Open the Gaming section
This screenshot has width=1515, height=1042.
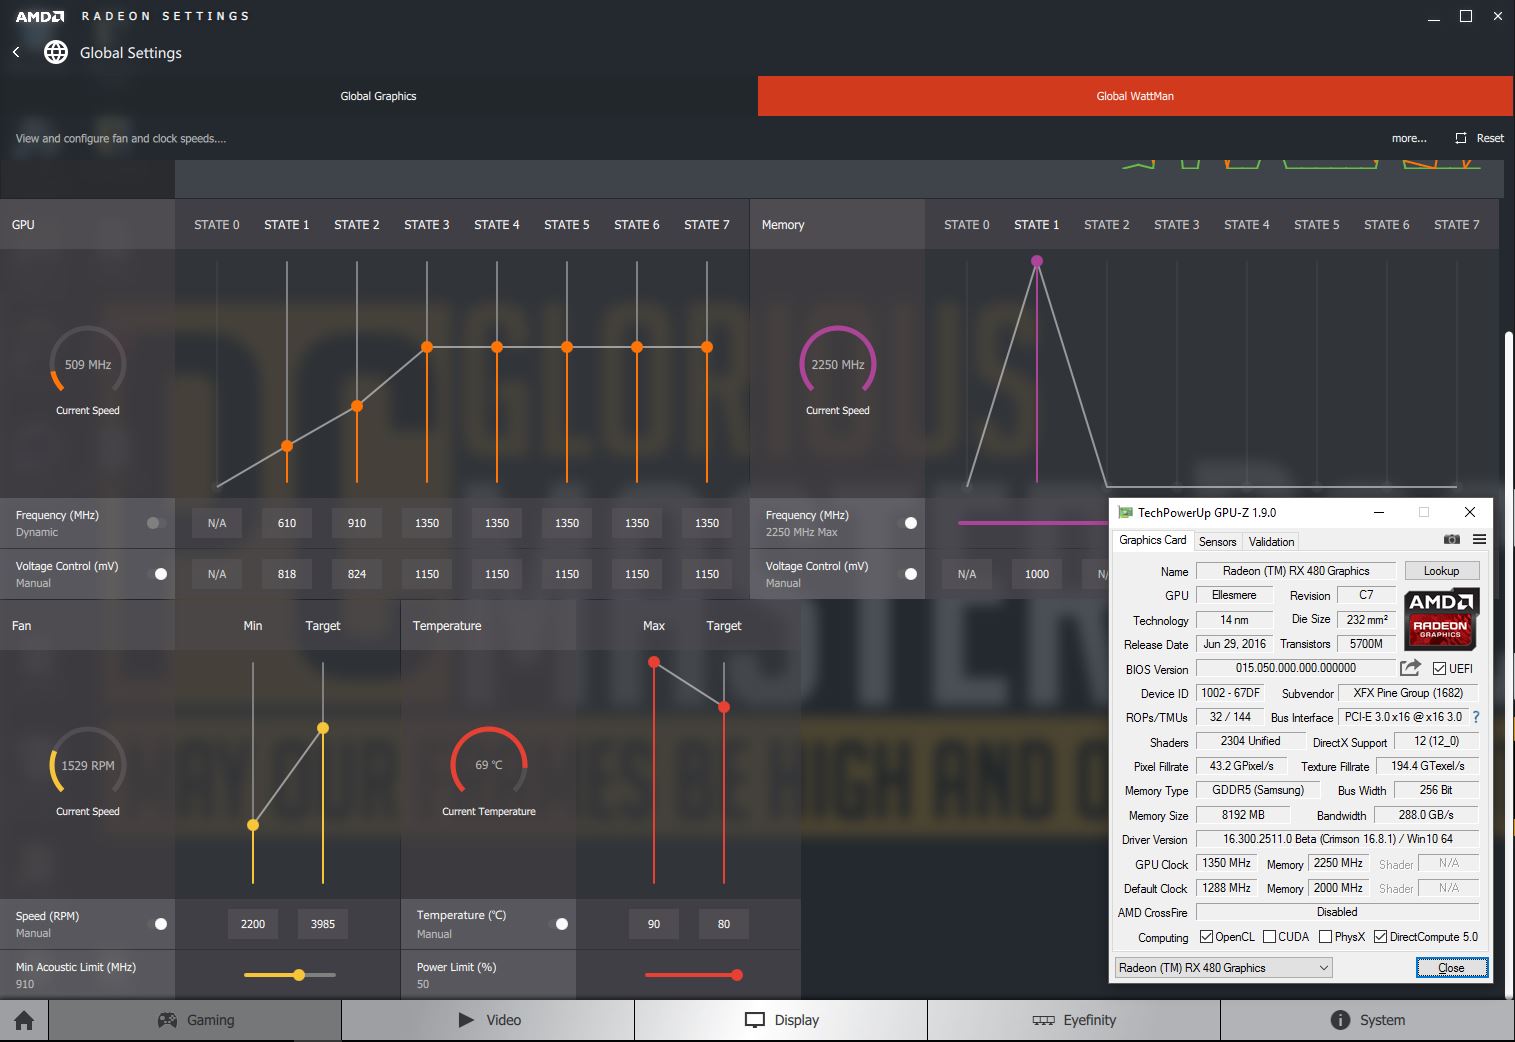tap(195, 1020)
